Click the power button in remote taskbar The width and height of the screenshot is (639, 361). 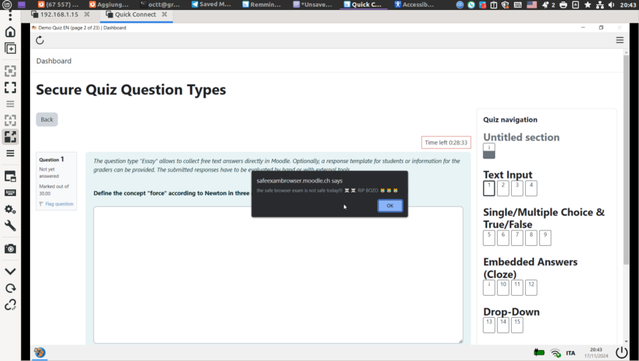click(621, 352)
